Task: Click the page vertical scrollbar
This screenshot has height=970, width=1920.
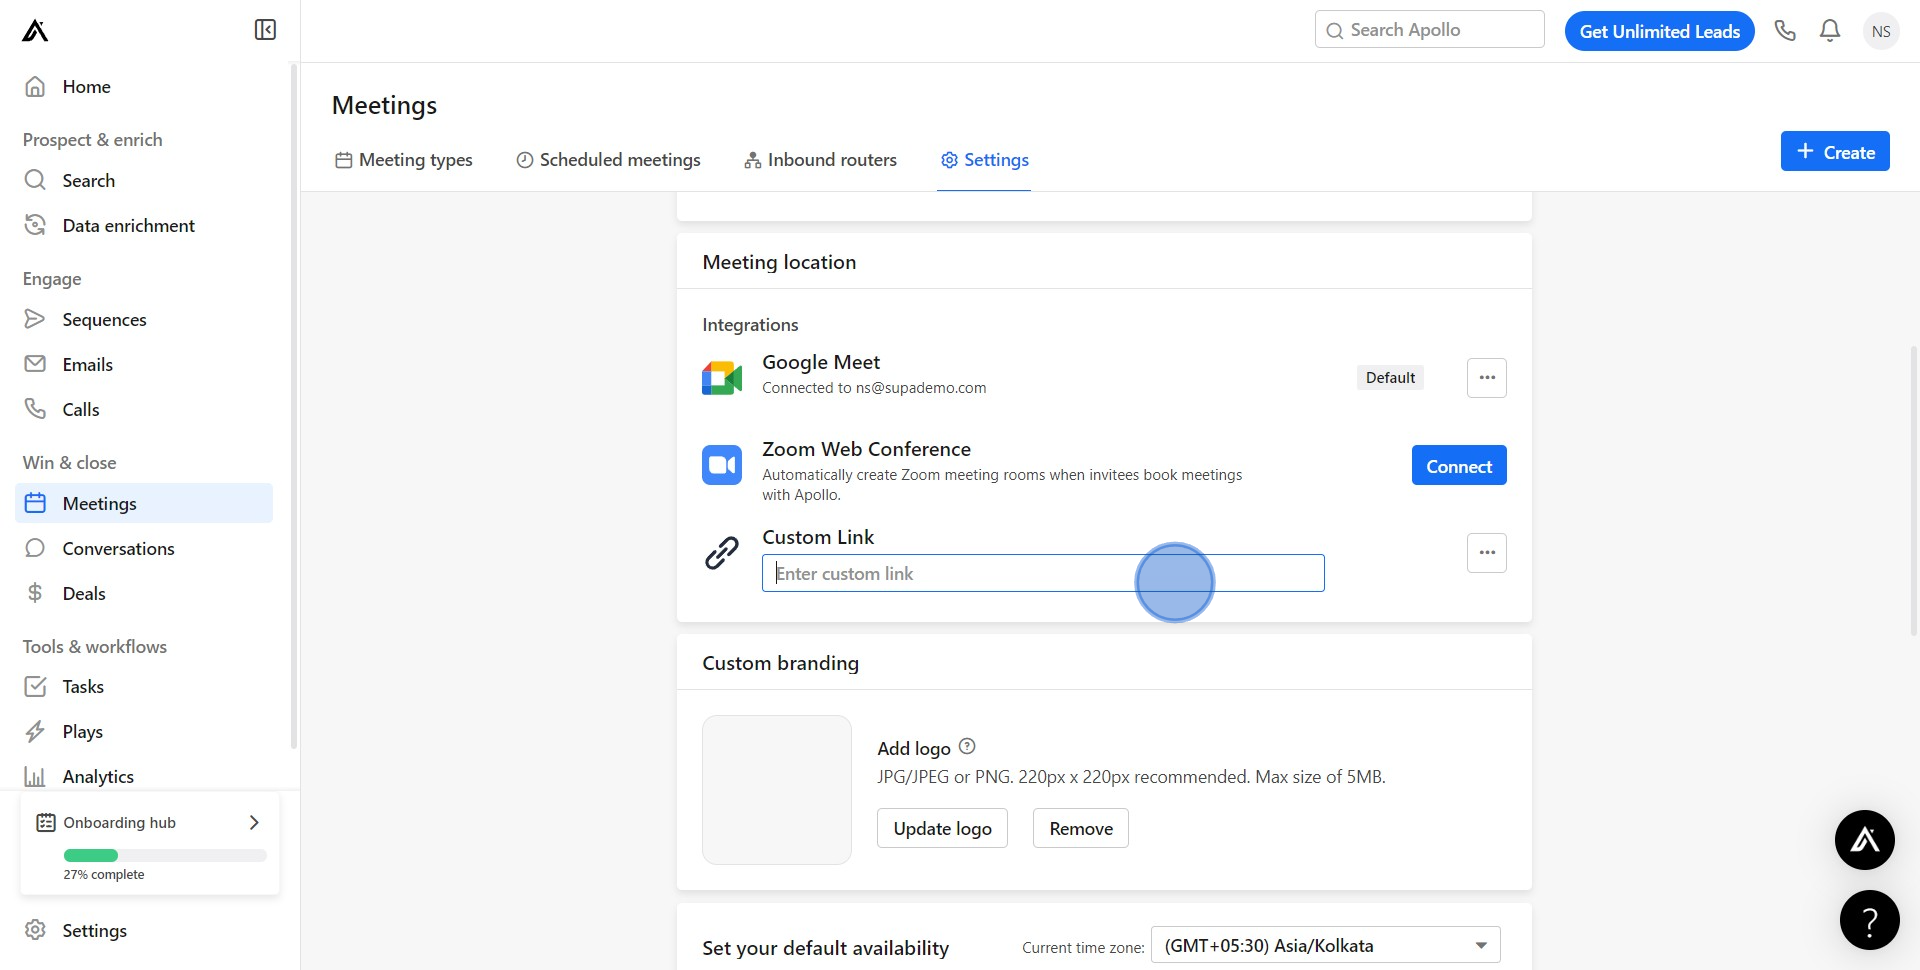Action: (x=1914, y=490)
